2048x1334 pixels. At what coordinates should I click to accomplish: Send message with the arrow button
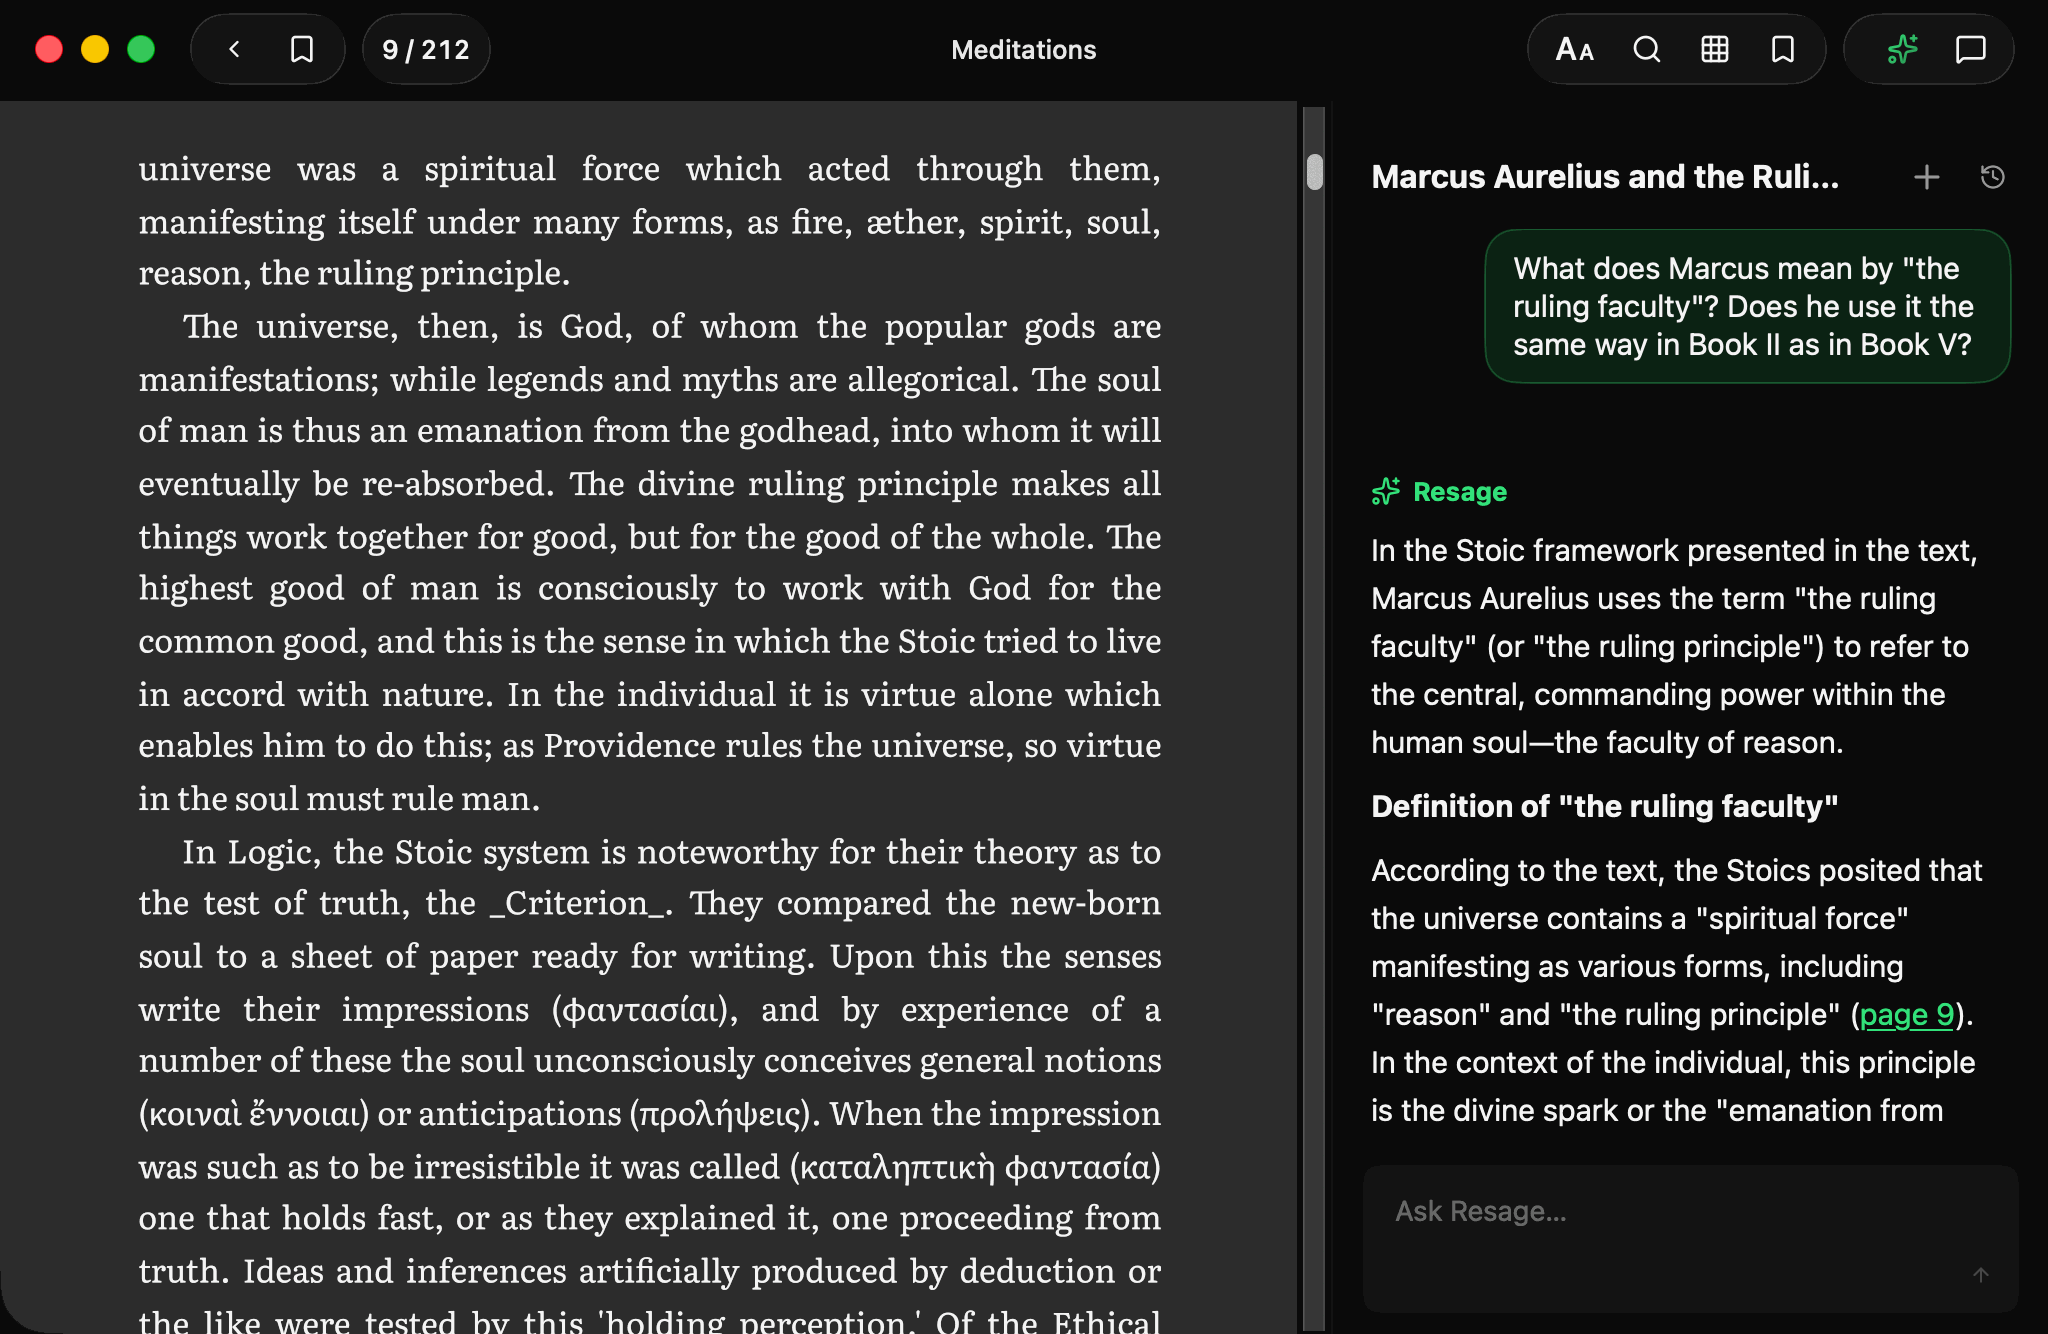pos(1980,1274)
